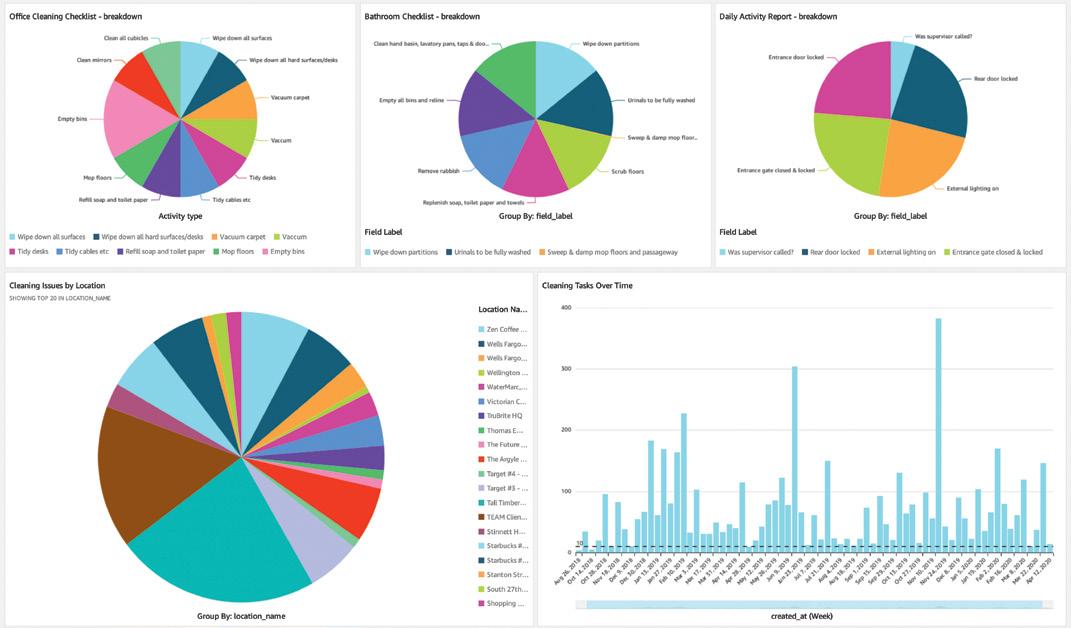Click the Tall Timber teal legend swatch

482,502
